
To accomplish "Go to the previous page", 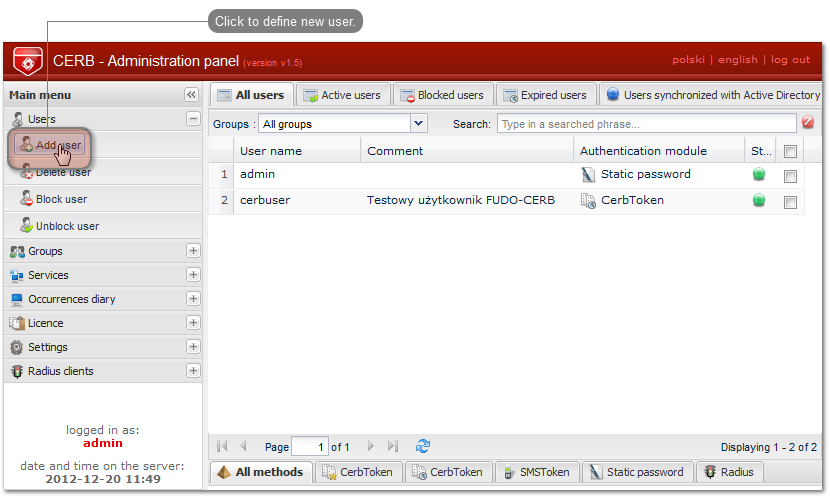I will (243, 447).
